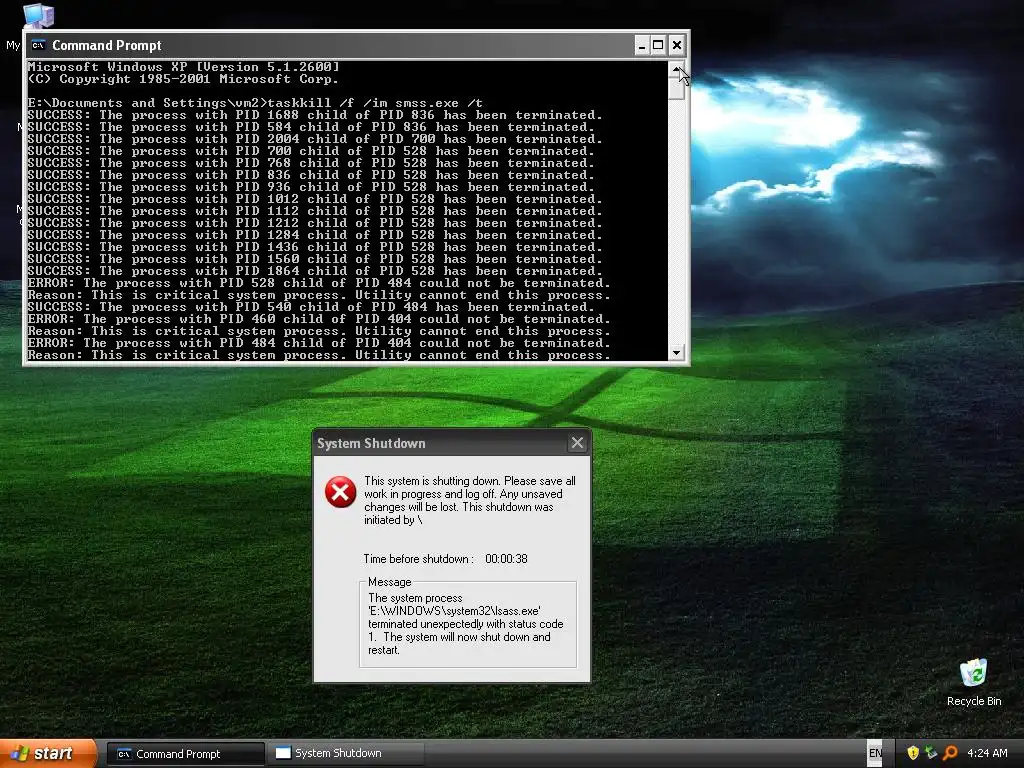Click Command Prompt scrollbar up arrow
Viewport: 1024px width, 768px height.
(x=677, y=69)
